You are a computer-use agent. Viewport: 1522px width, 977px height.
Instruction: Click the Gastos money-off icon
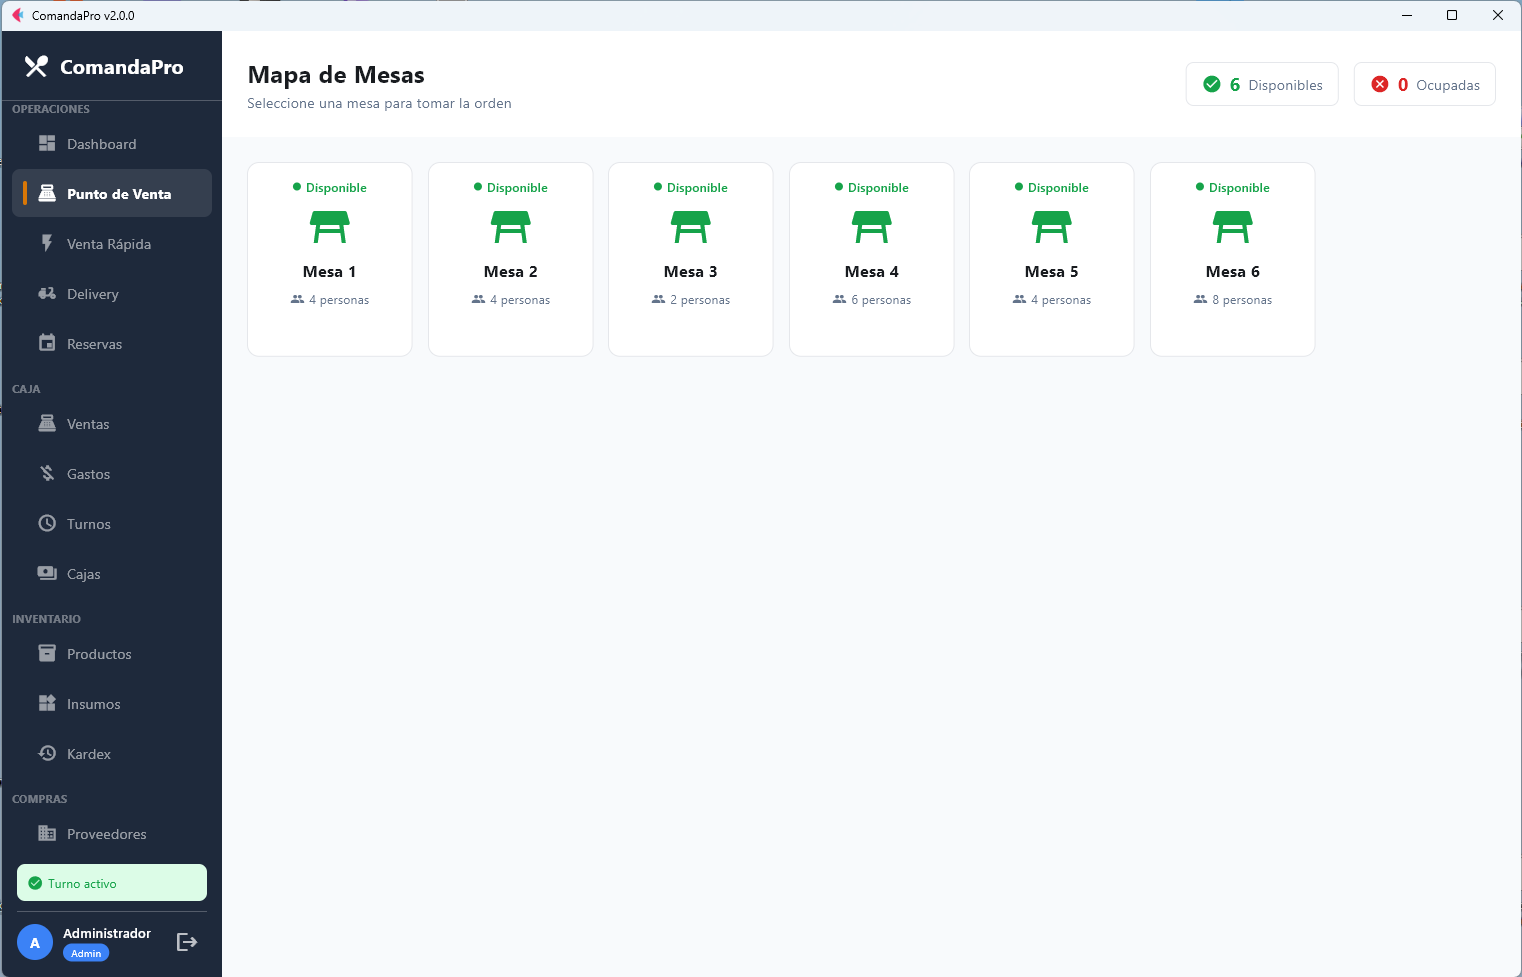coord(47,473)
